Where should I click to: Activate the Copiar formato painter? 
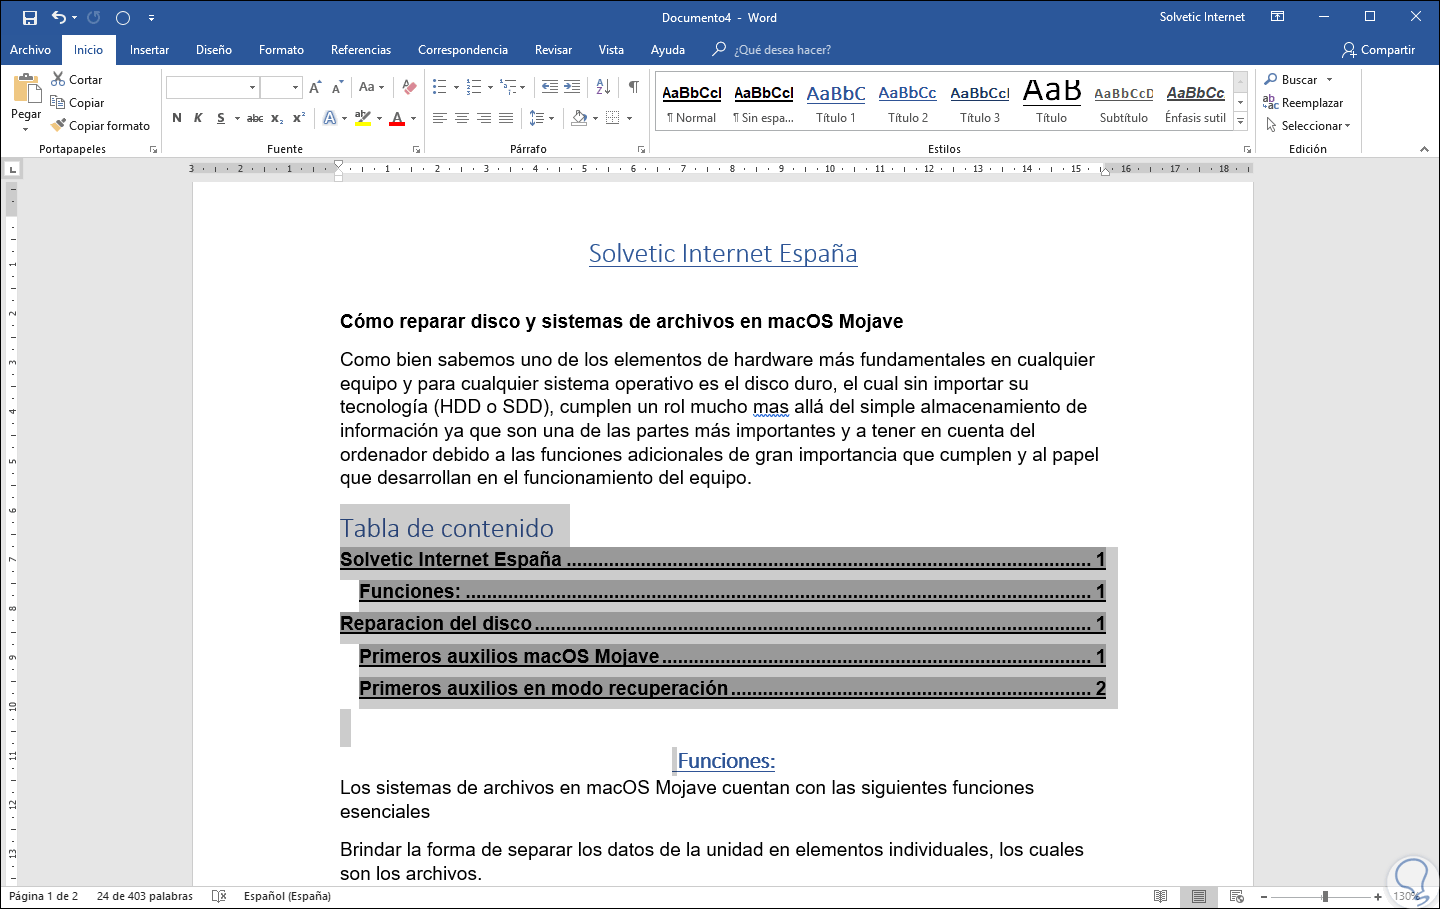[x=101, y=126]
